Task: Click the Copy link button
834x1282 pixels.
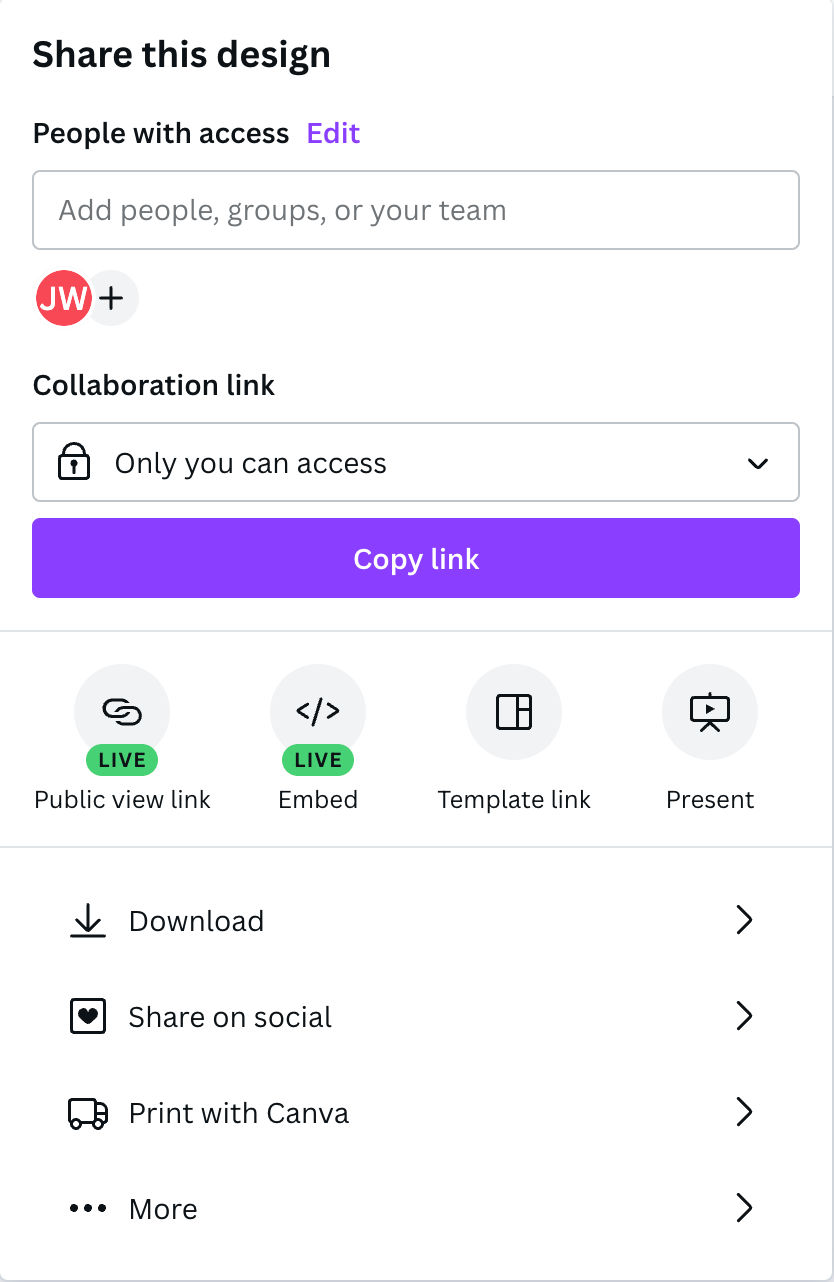Action: pos(416,558)
